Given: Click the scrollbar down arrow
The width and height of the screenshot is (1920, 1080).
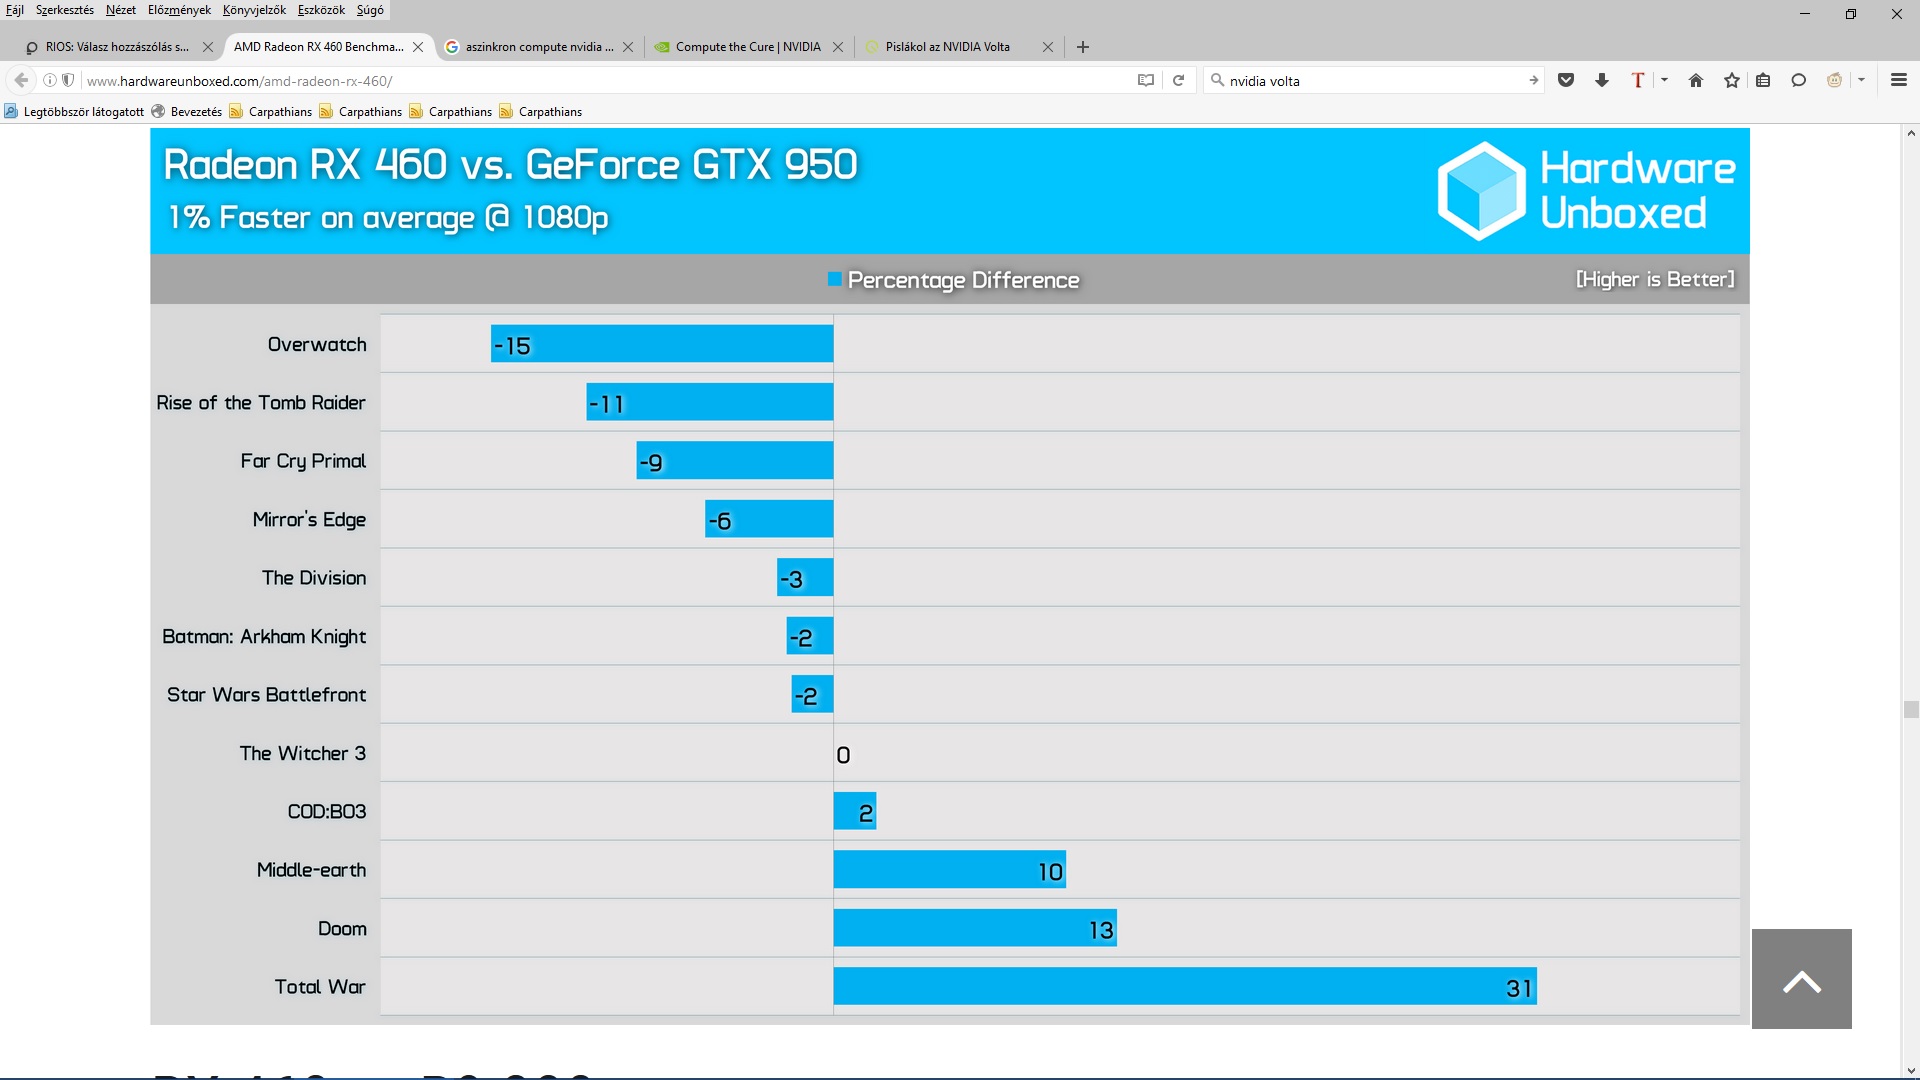Looking at the screenshot, I should pyautogui.click(x=1911, y=1071).
